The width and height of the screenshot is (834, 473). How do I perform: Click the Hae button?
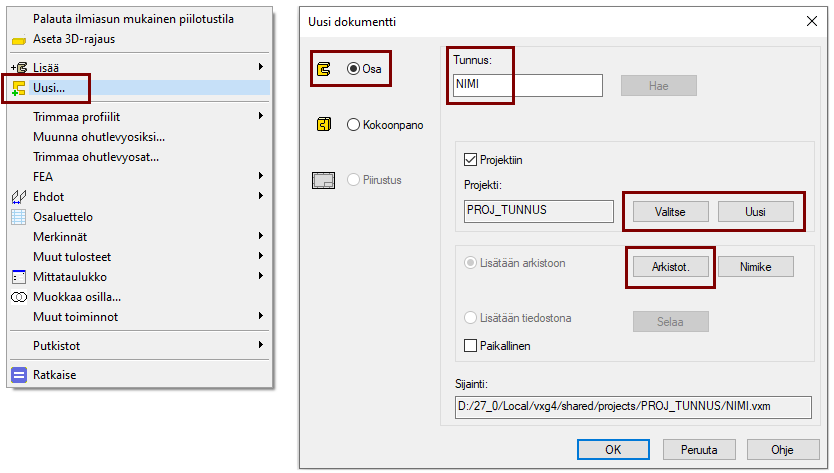tap(658, 86)
